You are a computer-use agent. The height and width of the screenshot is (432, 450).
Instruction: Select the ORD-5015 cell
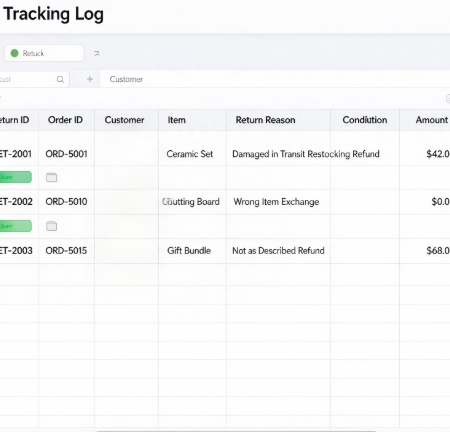tap(66, 251)
